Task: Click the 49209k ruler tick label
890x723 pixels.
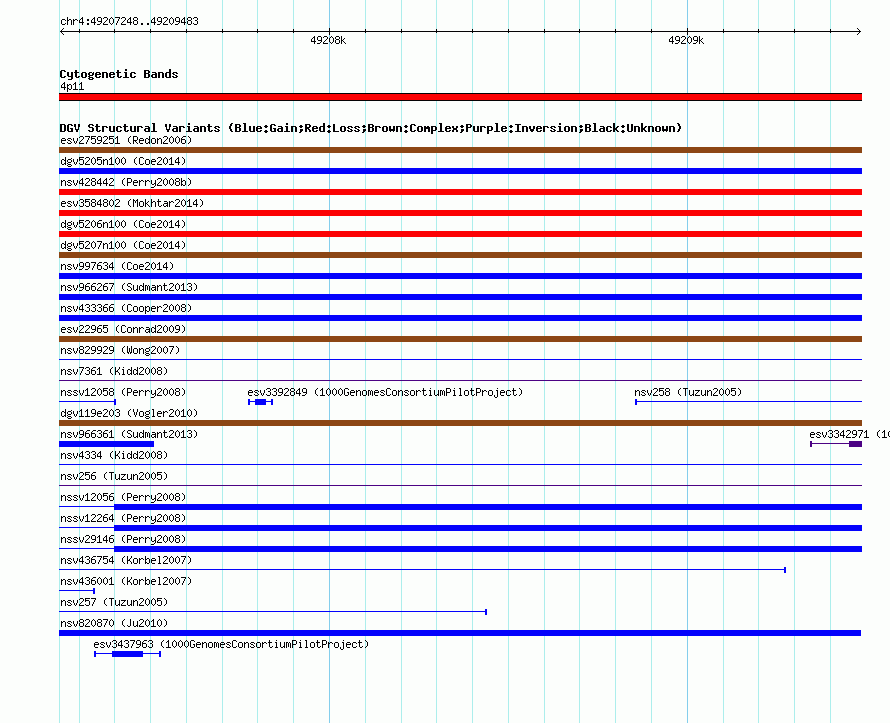Action: tap(686, 40)
